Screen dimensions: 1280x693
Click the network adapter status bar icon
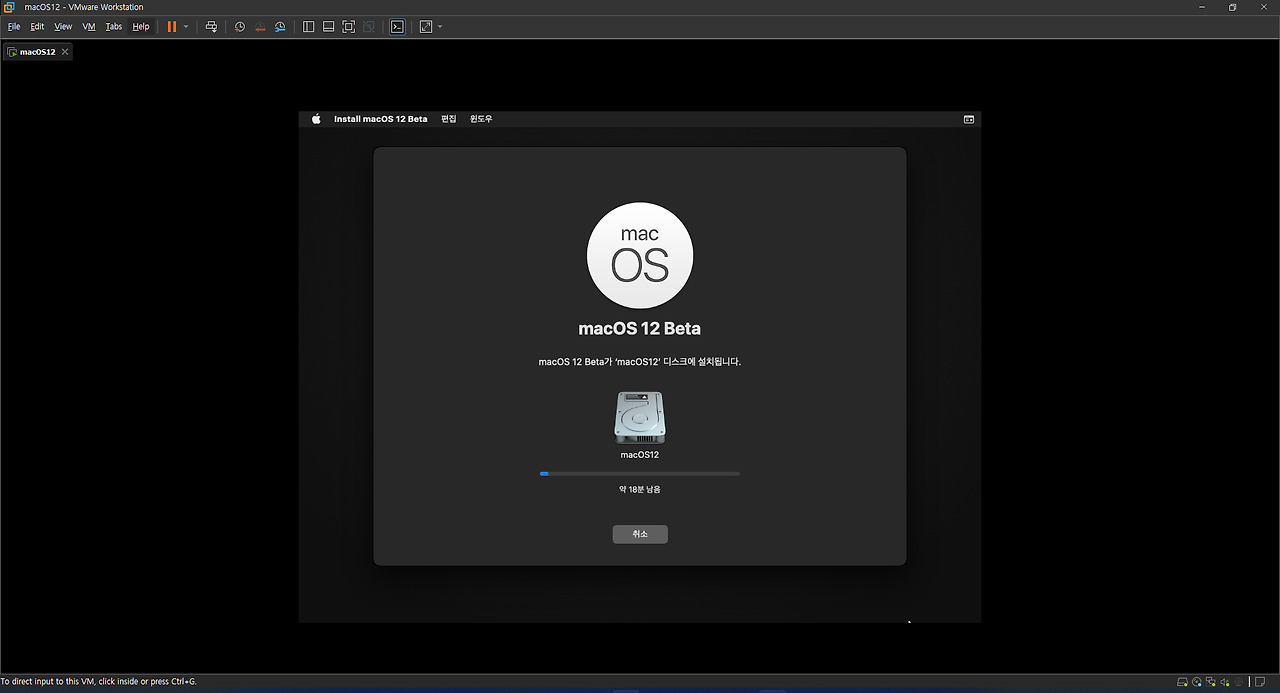1211,682
